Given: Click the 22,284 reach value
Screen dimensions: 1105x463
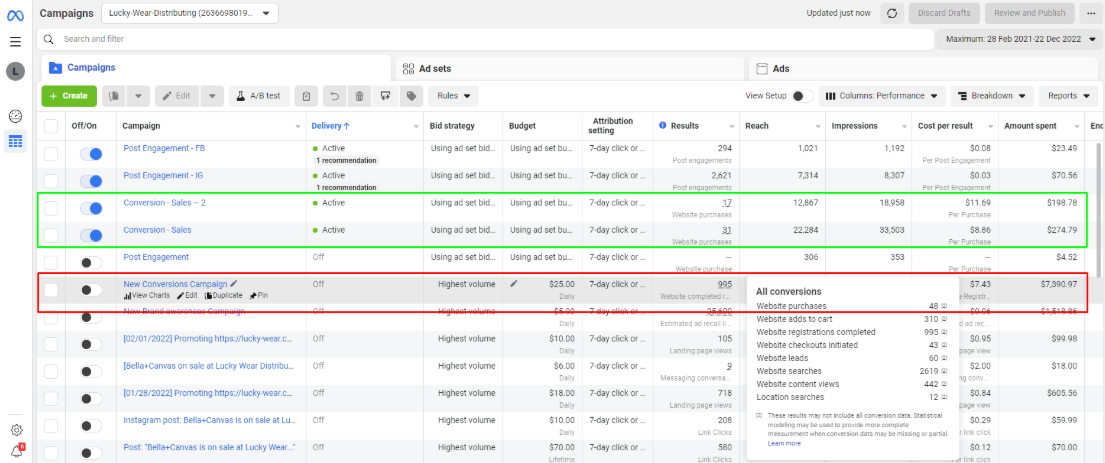Looking at the screenshot, I should point(803,230).
